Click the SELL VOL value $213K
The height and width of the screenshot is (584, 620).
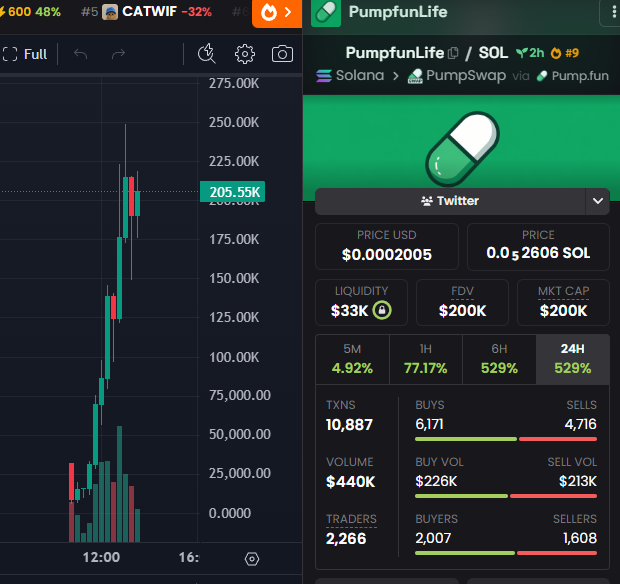click(578, 482)
